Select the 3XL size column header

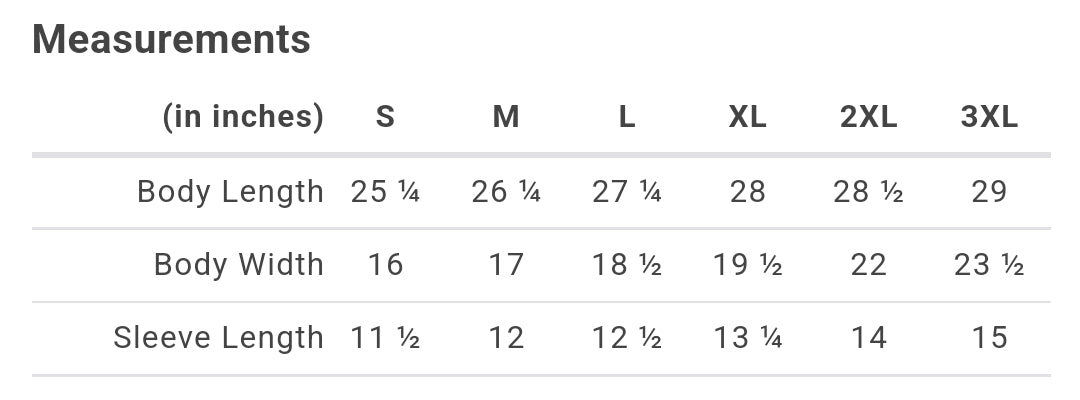(x=989, y=117)
